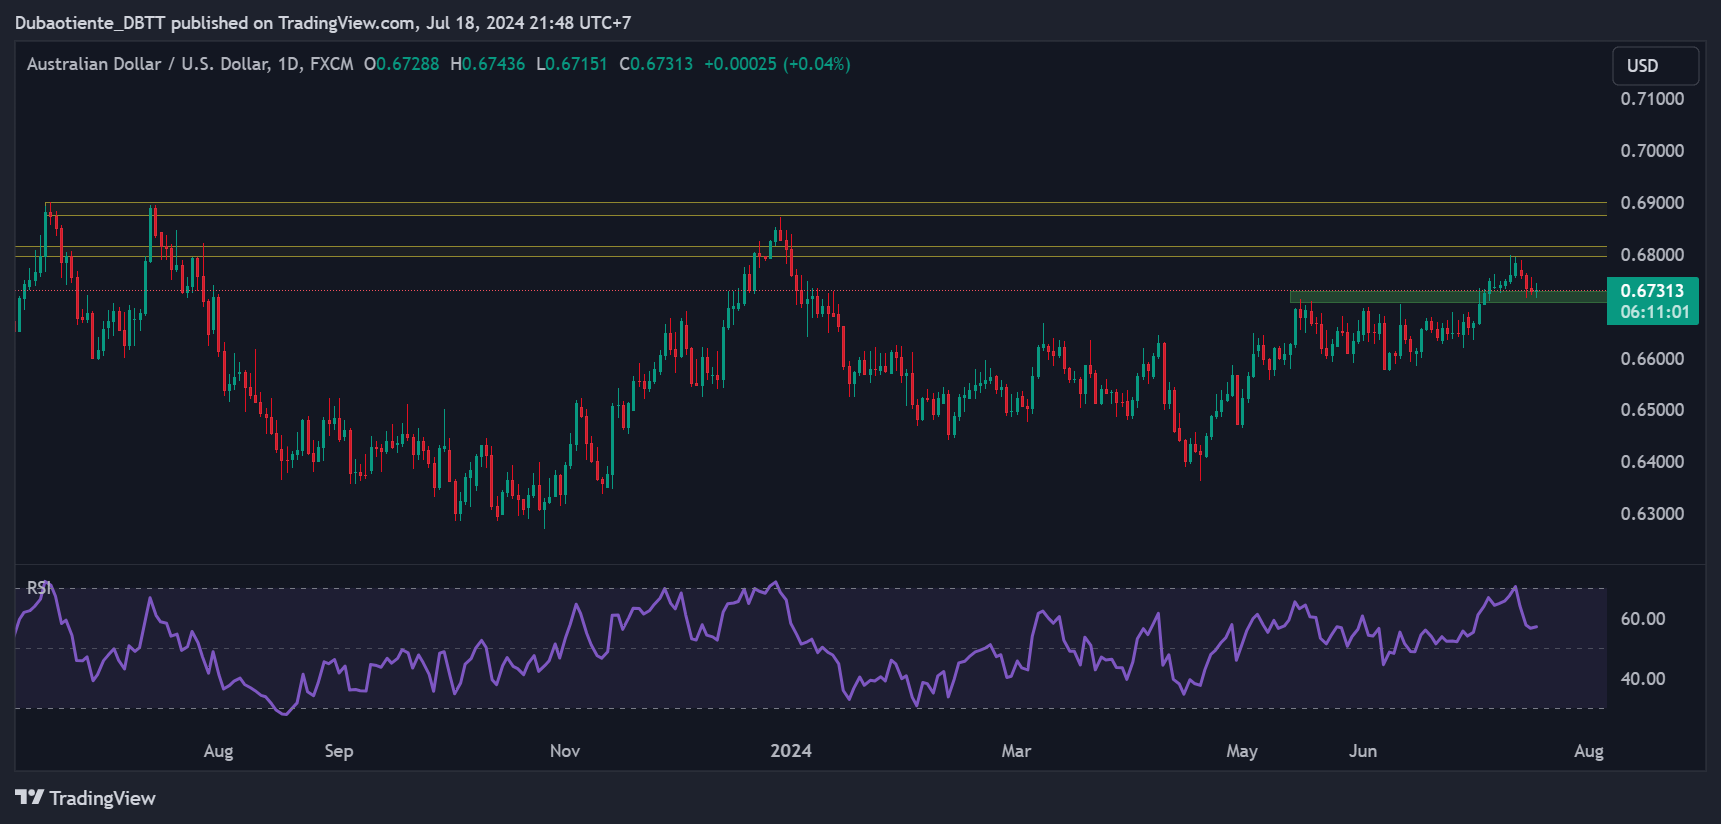Click the 0.70000 price axis label
This screenshot has height=824, width=1721.
(1652, 151)
